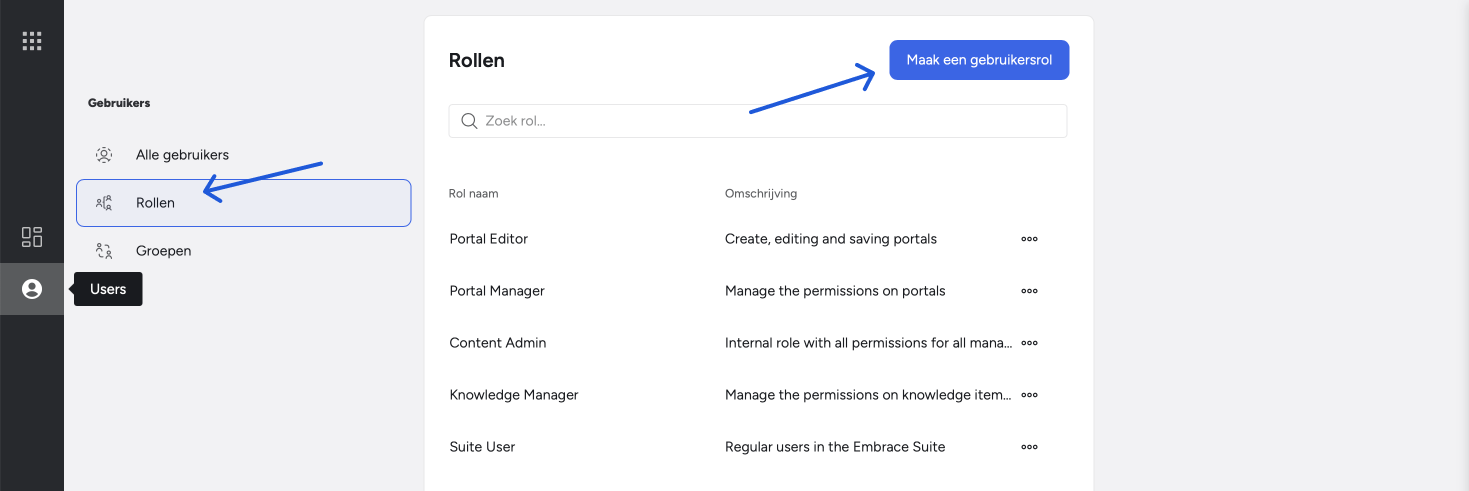
Task: Click the Suite User role name
Action: point(483,447)
